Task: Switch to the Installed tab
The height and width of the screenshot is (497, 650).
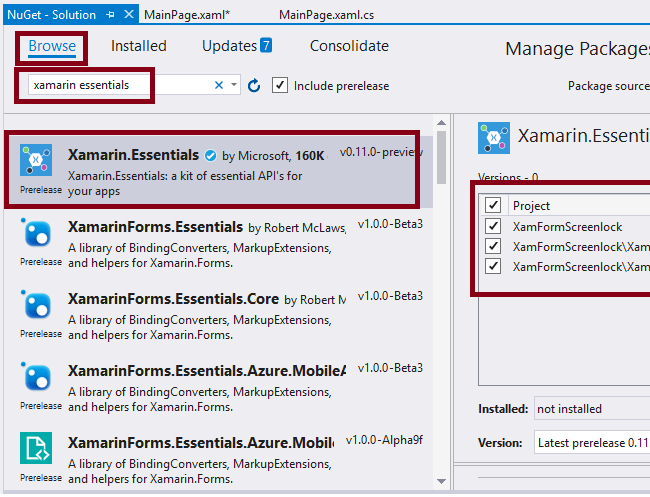Action: pos(139,46)
